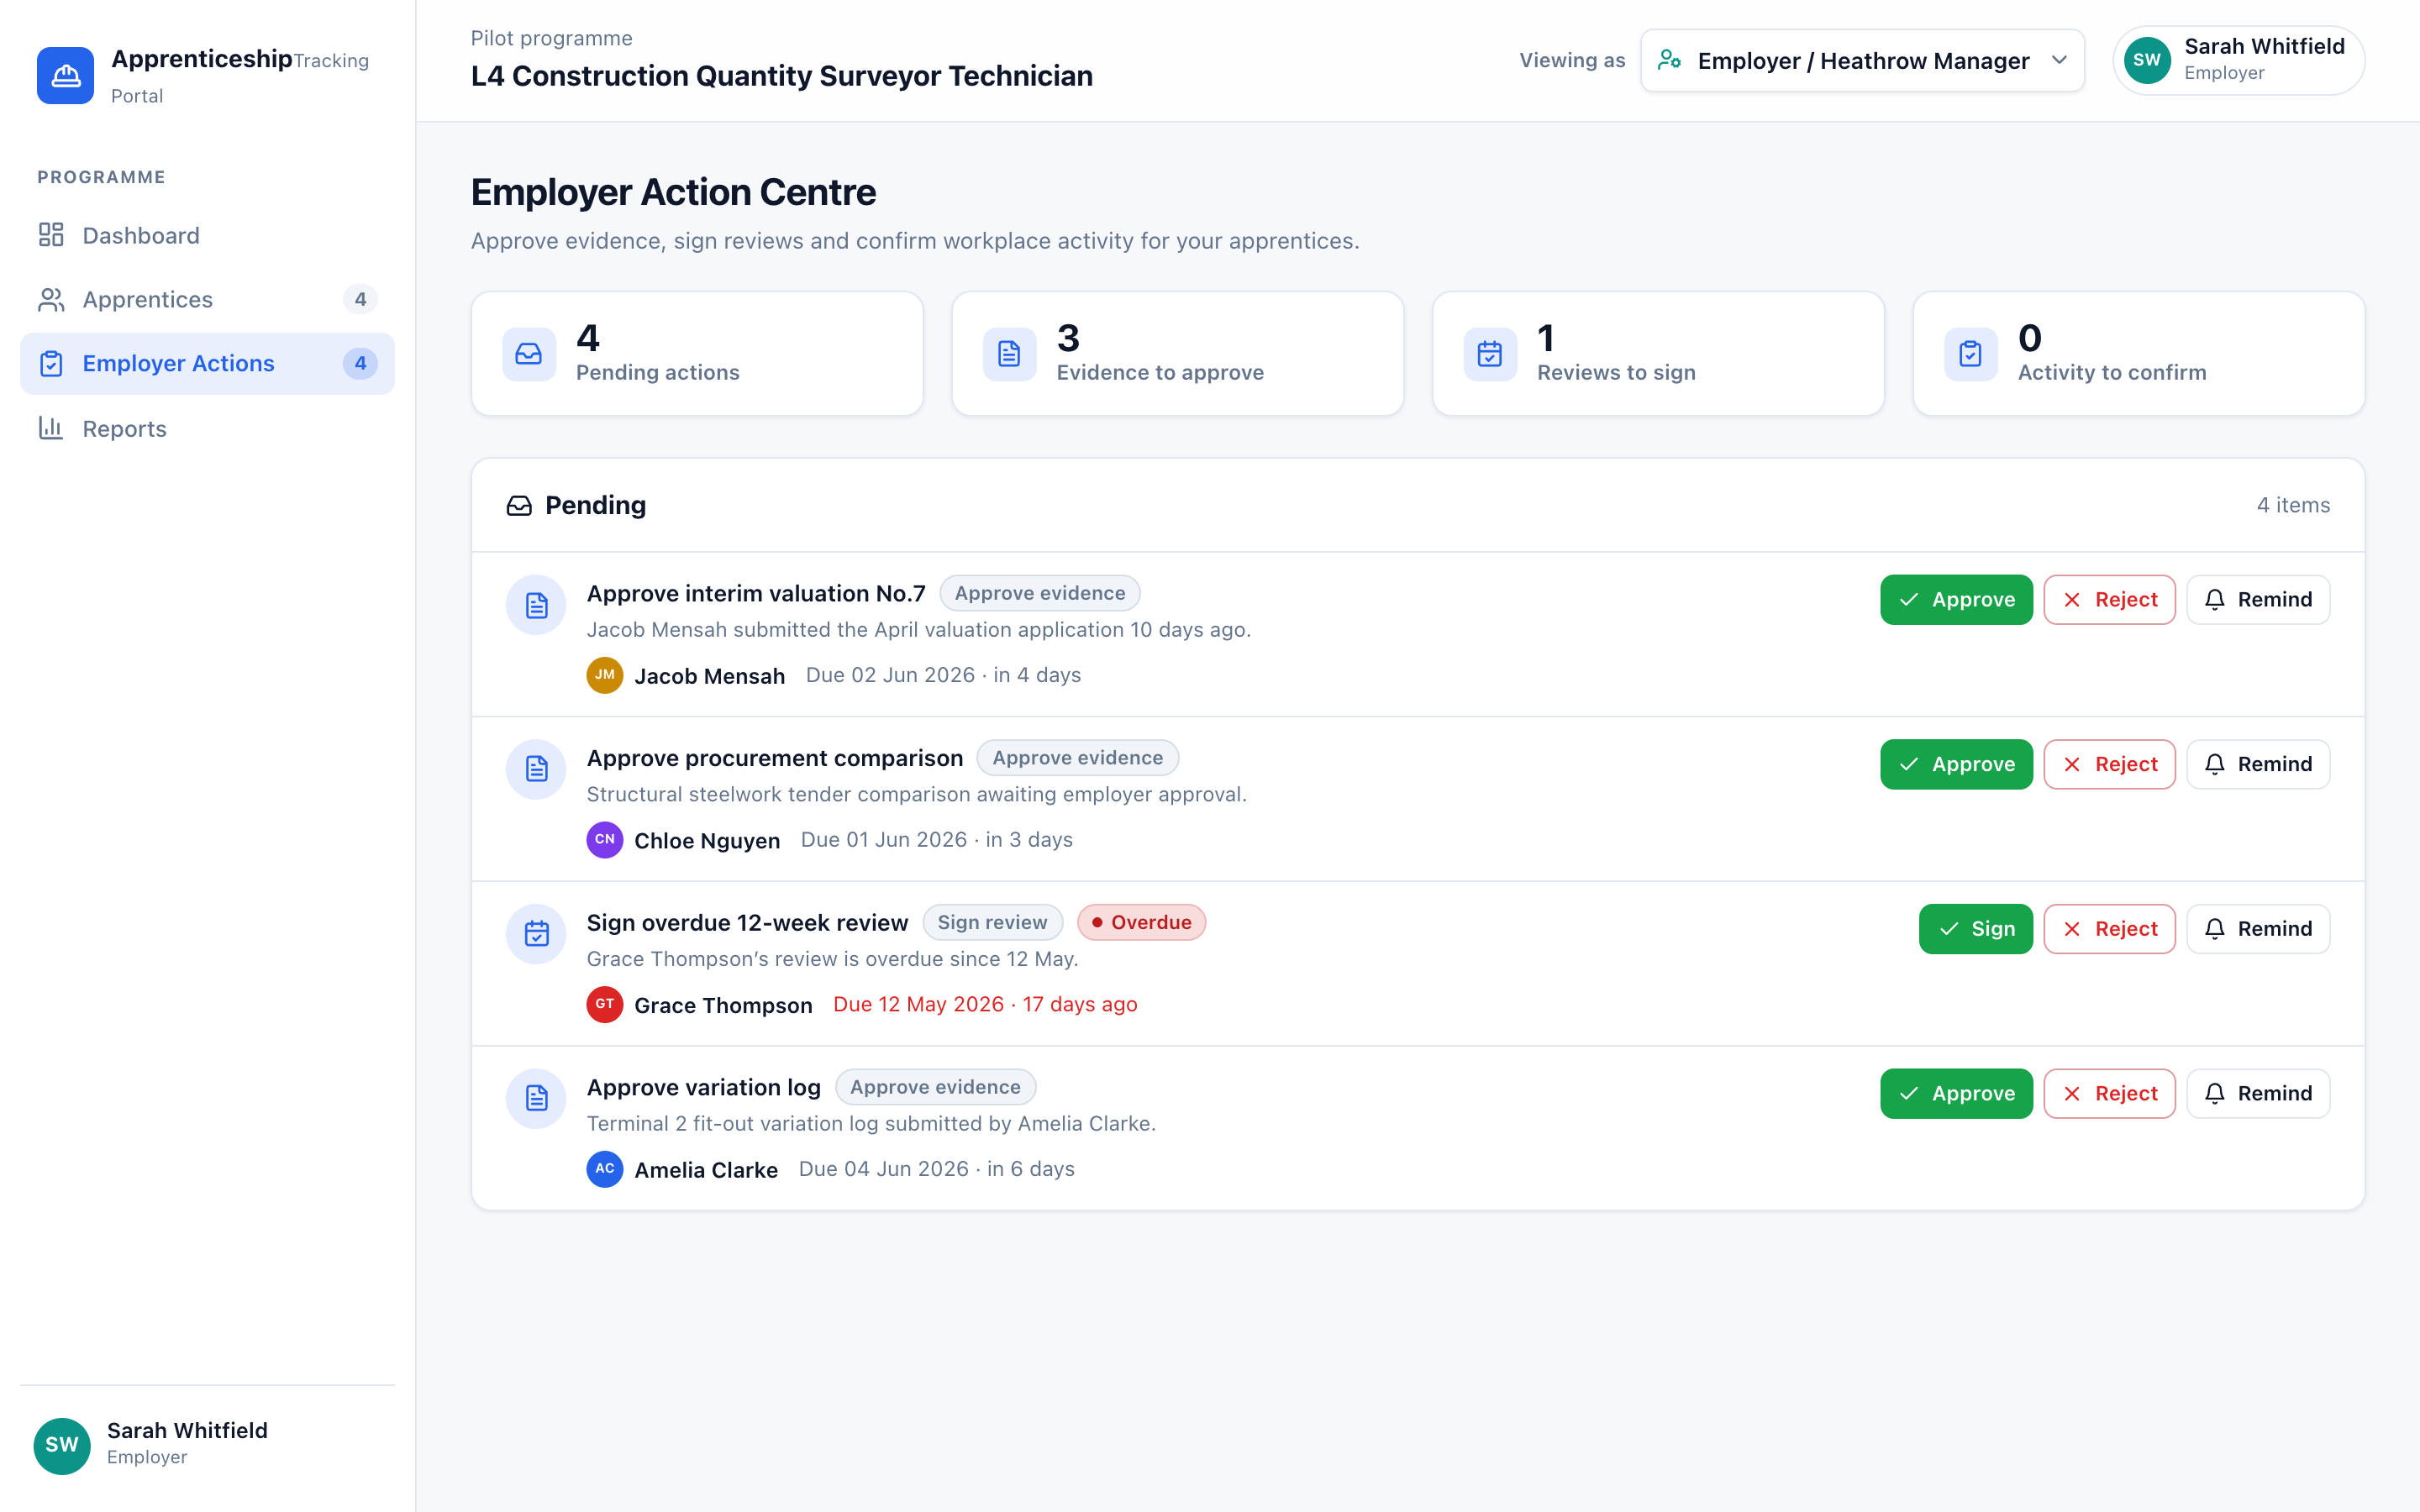Sign the overdue 12-week review
This screenshot has width=2420, height=1512.
(1975, 929)
